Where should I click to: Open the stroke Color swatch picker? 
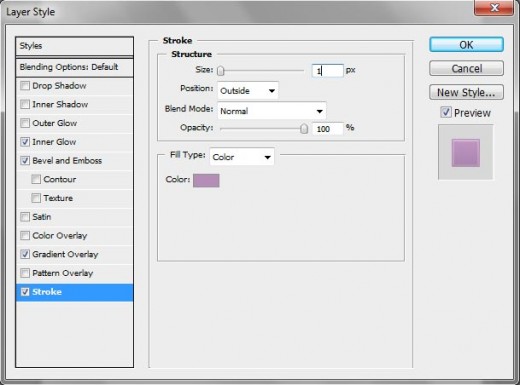click(x=206, y=180)
